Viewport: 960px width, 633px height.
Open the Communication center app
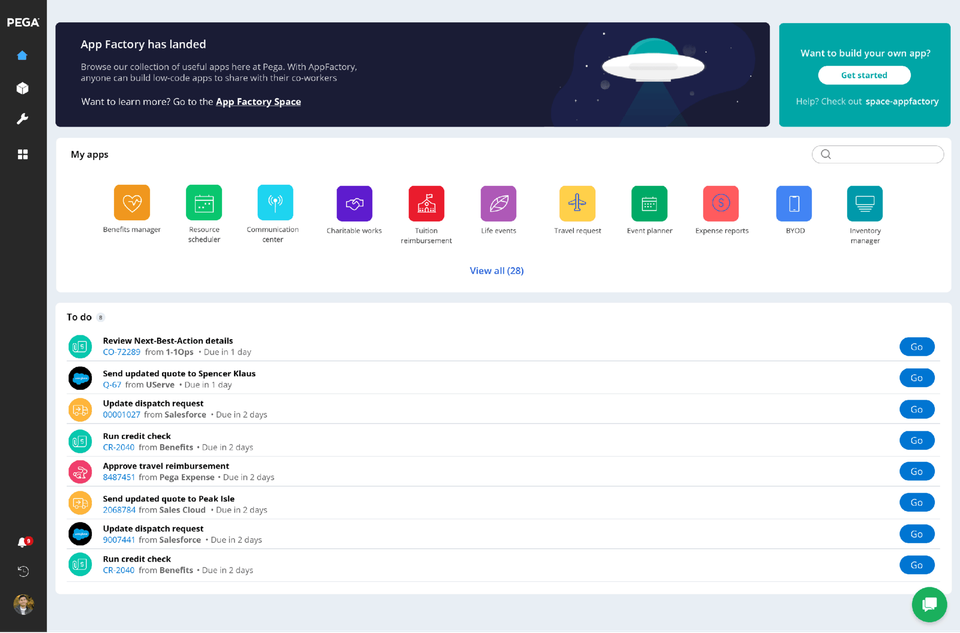tap(272, 203)
